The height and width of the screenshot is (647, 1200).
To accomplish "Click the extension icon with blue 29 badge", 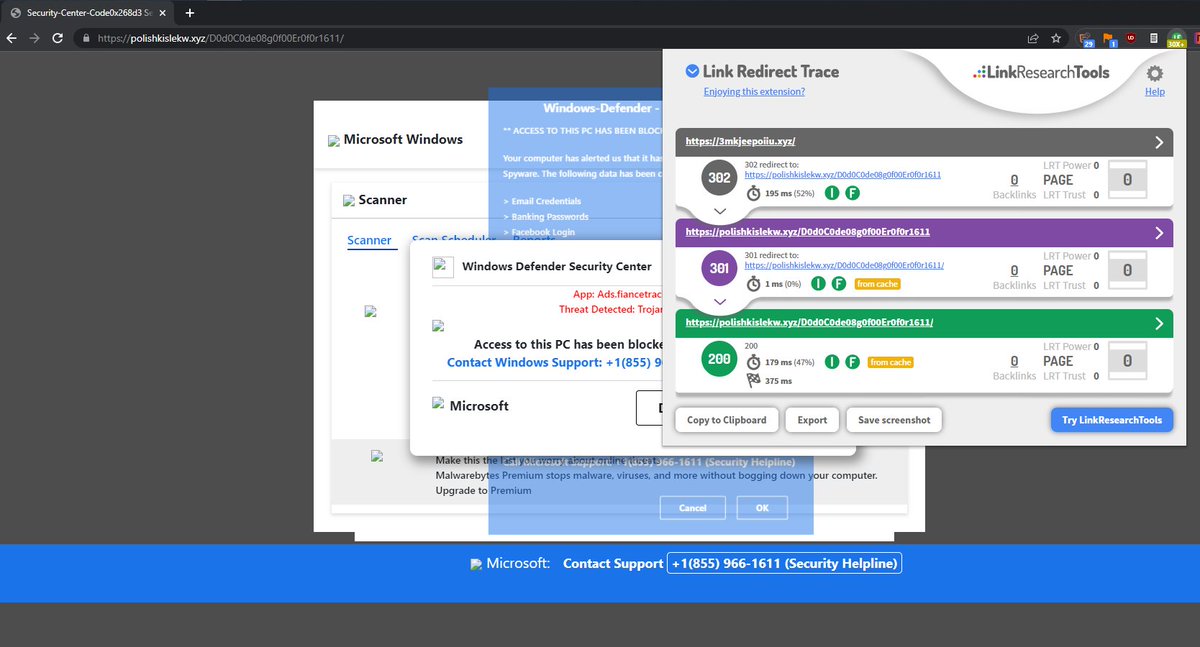I will click(x=1087, y=39).
